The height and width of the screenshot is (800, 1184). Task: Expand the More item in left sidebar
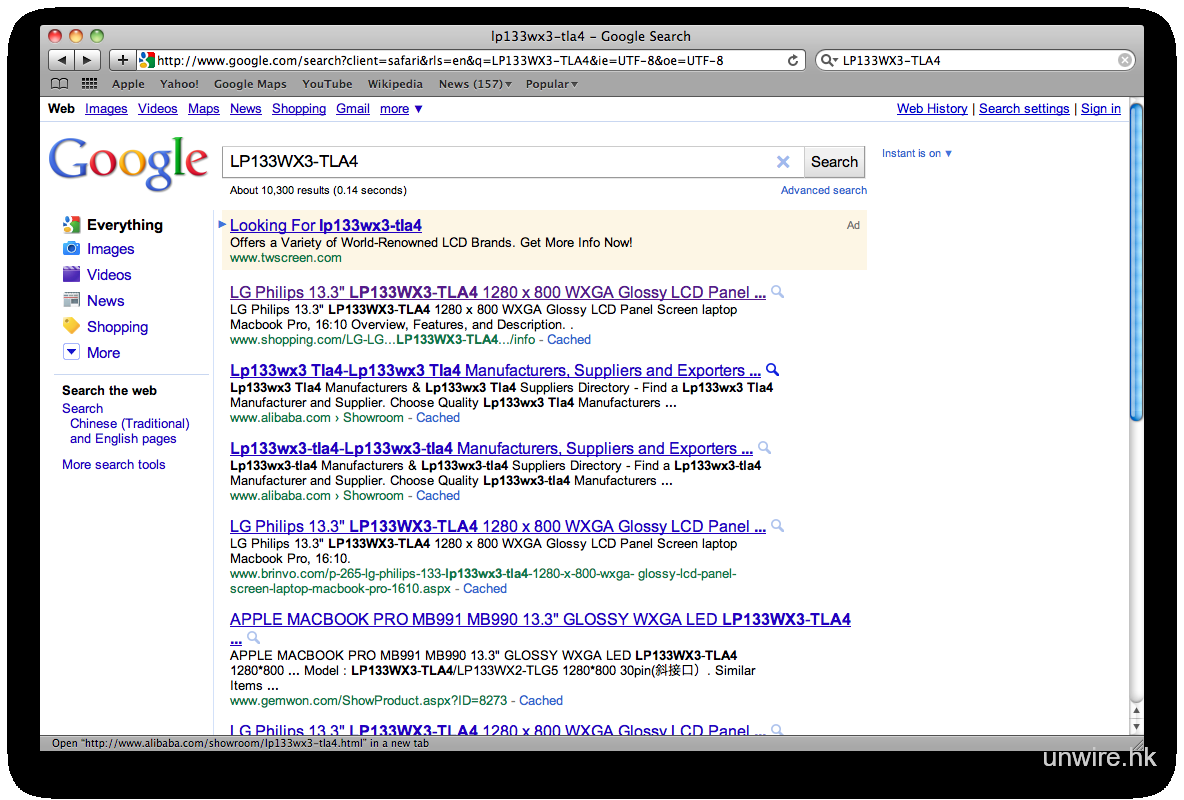[x=103, y=353]
